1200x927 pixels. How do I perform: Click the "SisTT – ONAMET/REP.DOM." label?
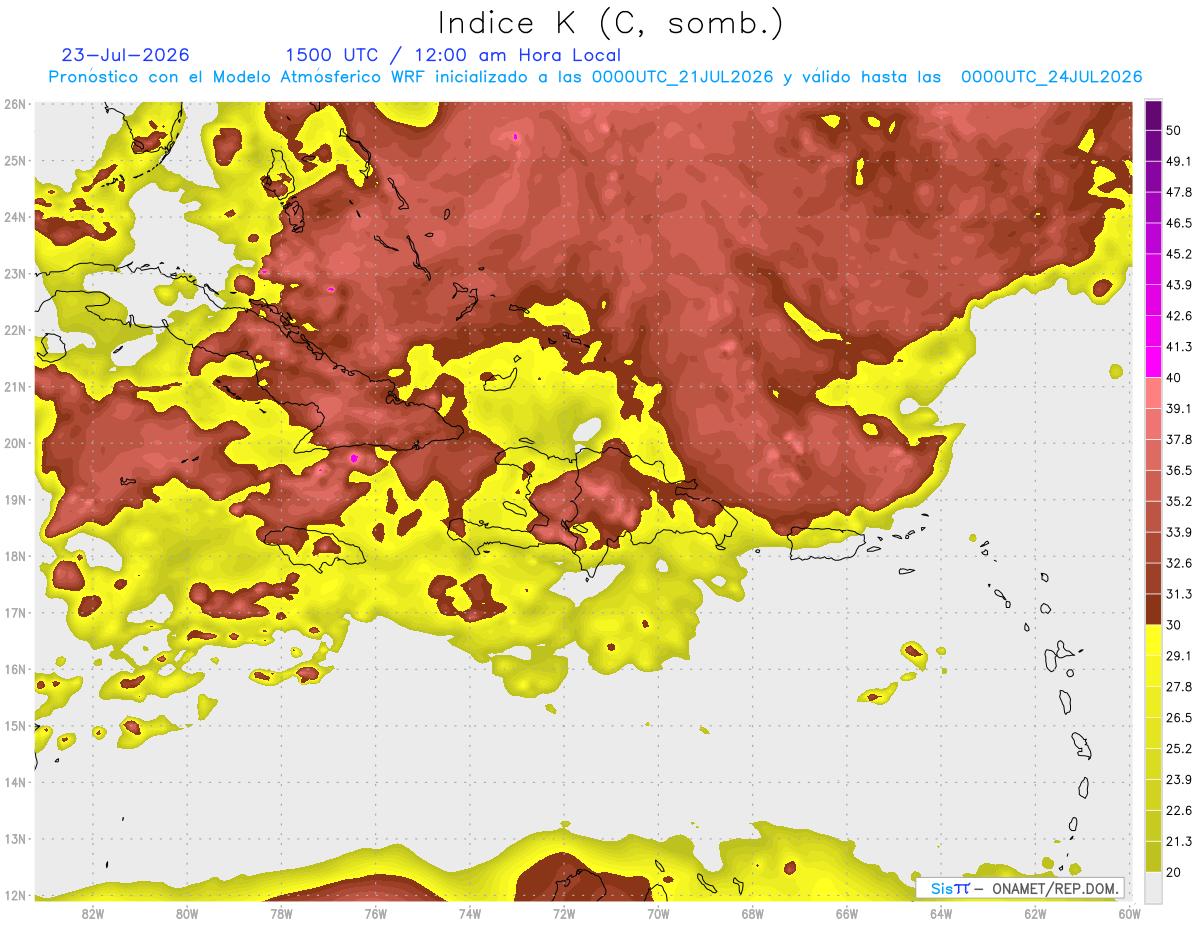click(1020, 888)
